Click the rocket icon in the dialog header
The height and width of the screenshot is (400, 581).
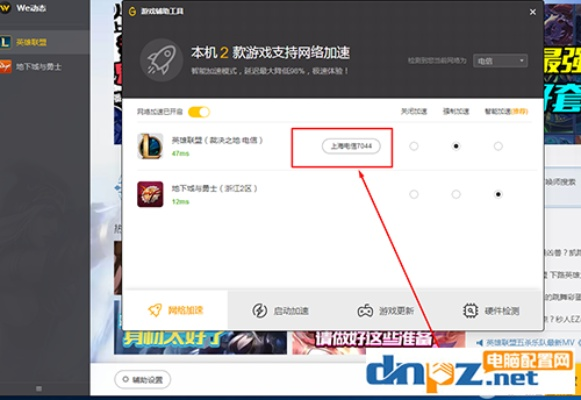coord(161,60)
